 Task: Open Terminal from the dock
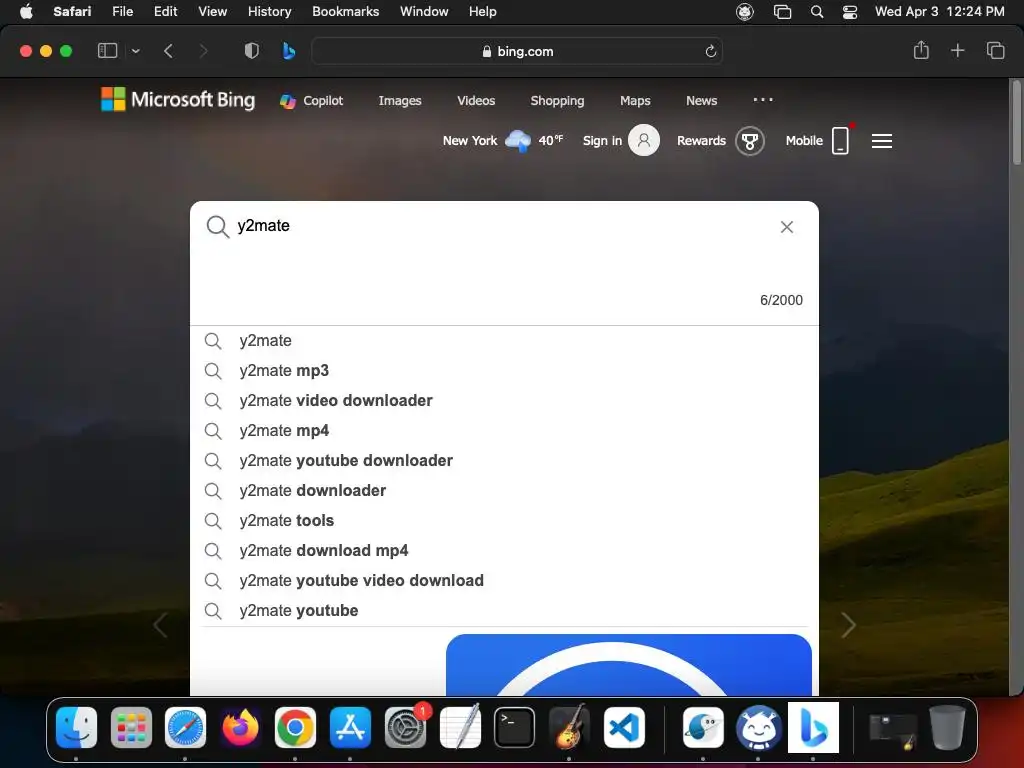514,727
